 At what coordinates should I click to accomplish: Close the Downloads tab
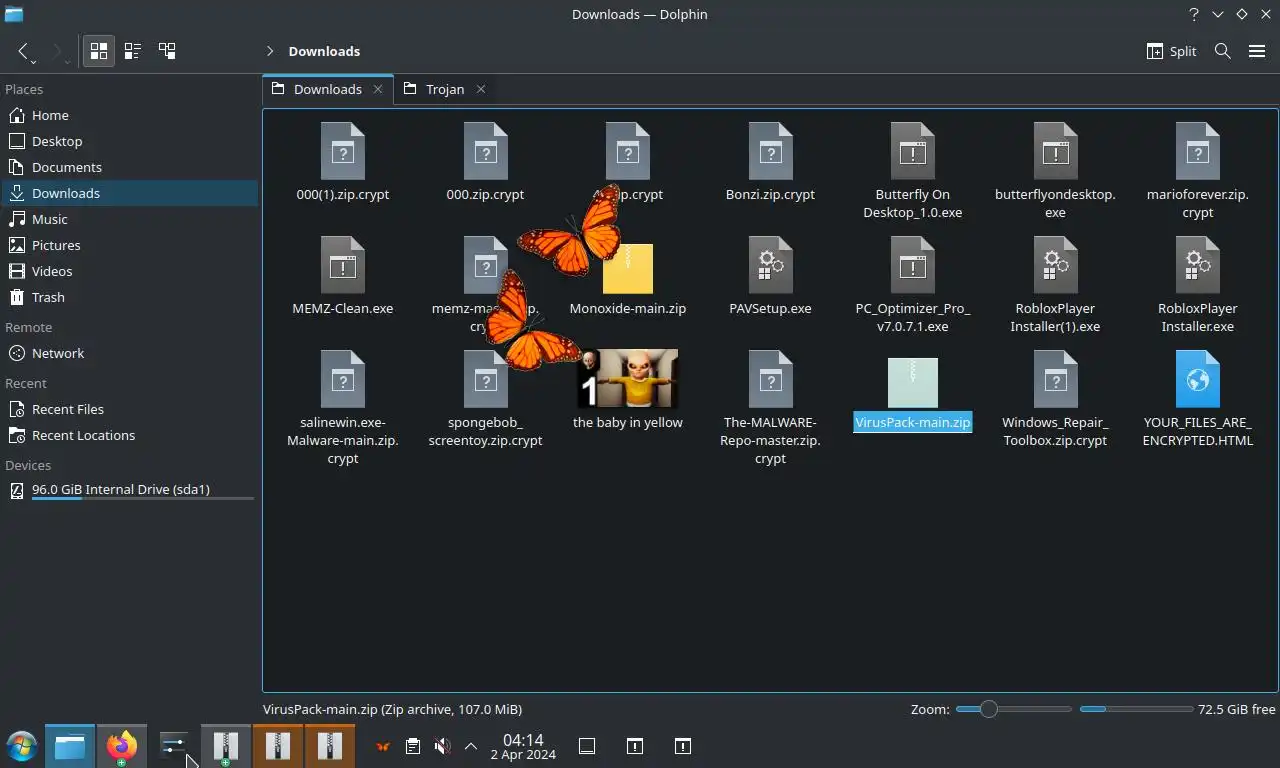pos(378,89)
